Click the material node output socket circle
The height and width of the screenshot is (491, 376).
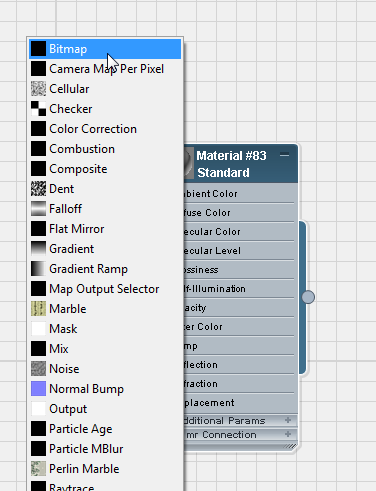click(308, 297)
